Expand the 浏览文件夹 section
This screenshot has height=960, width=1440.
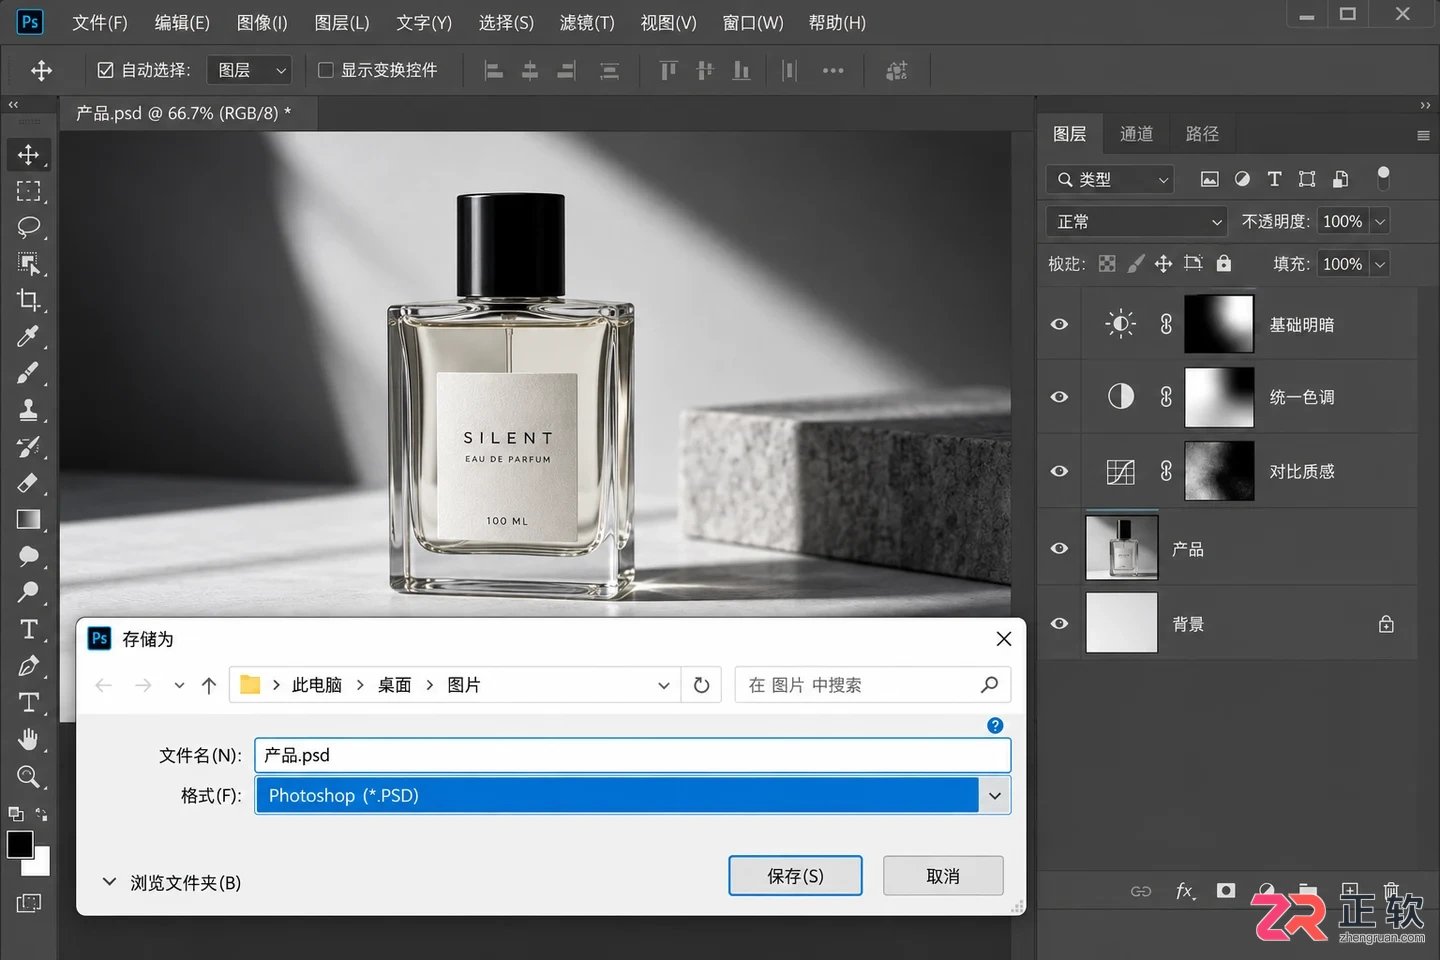(171, 882)
